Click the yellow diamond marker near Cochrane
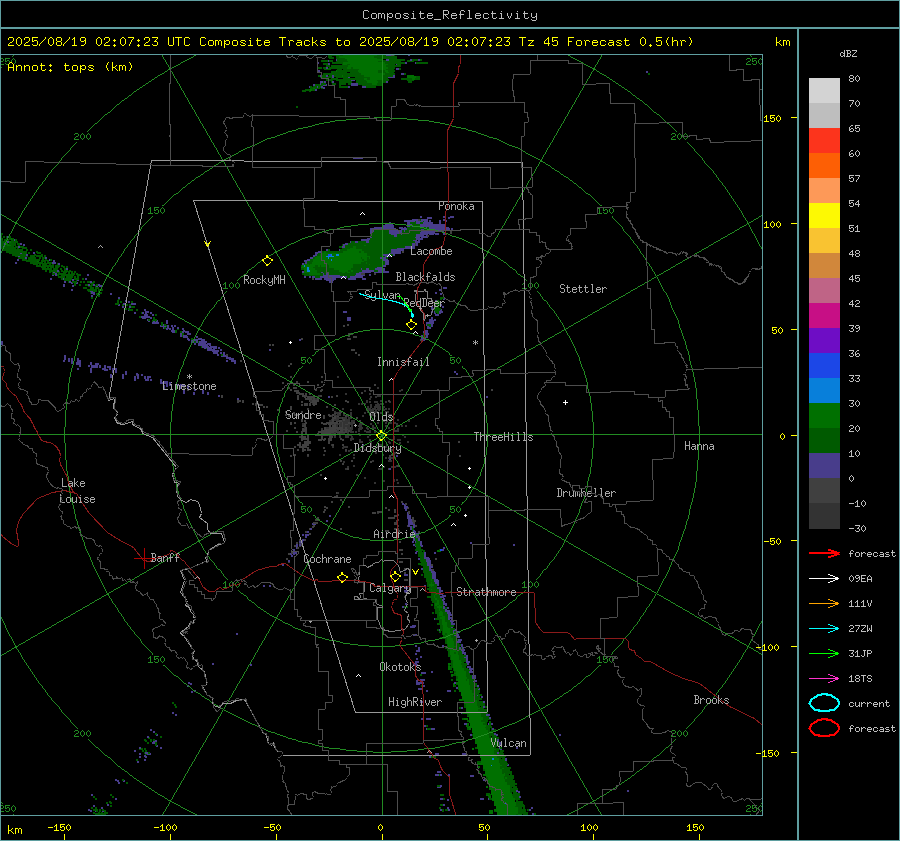The height and width of the screenshot is (841, 900). point(342,577)
